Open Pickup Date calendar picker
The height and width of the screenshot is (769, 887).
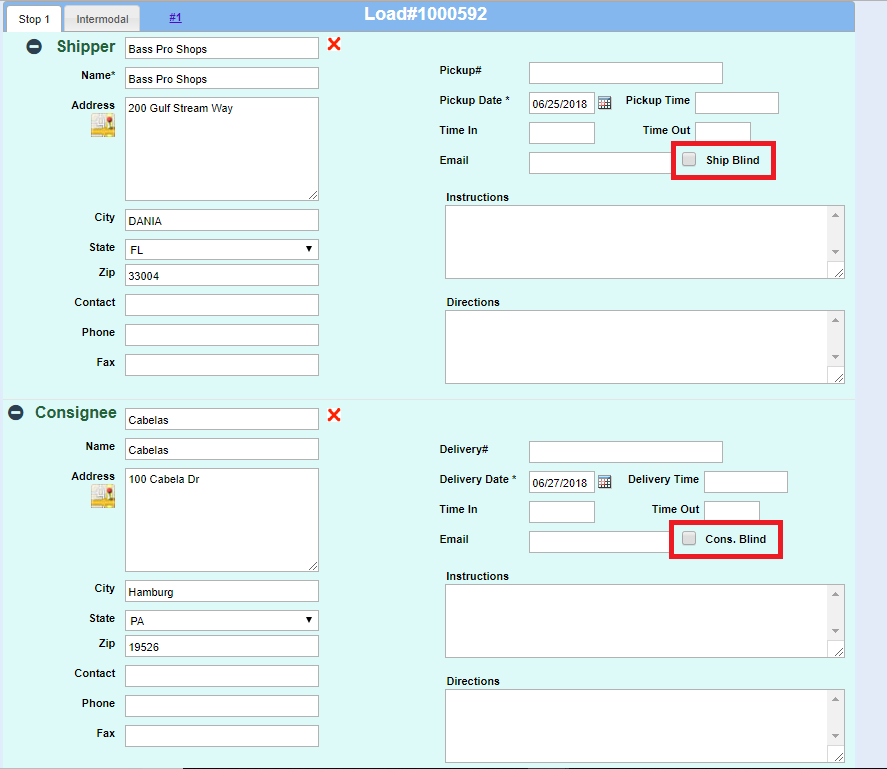pos(604,103)
